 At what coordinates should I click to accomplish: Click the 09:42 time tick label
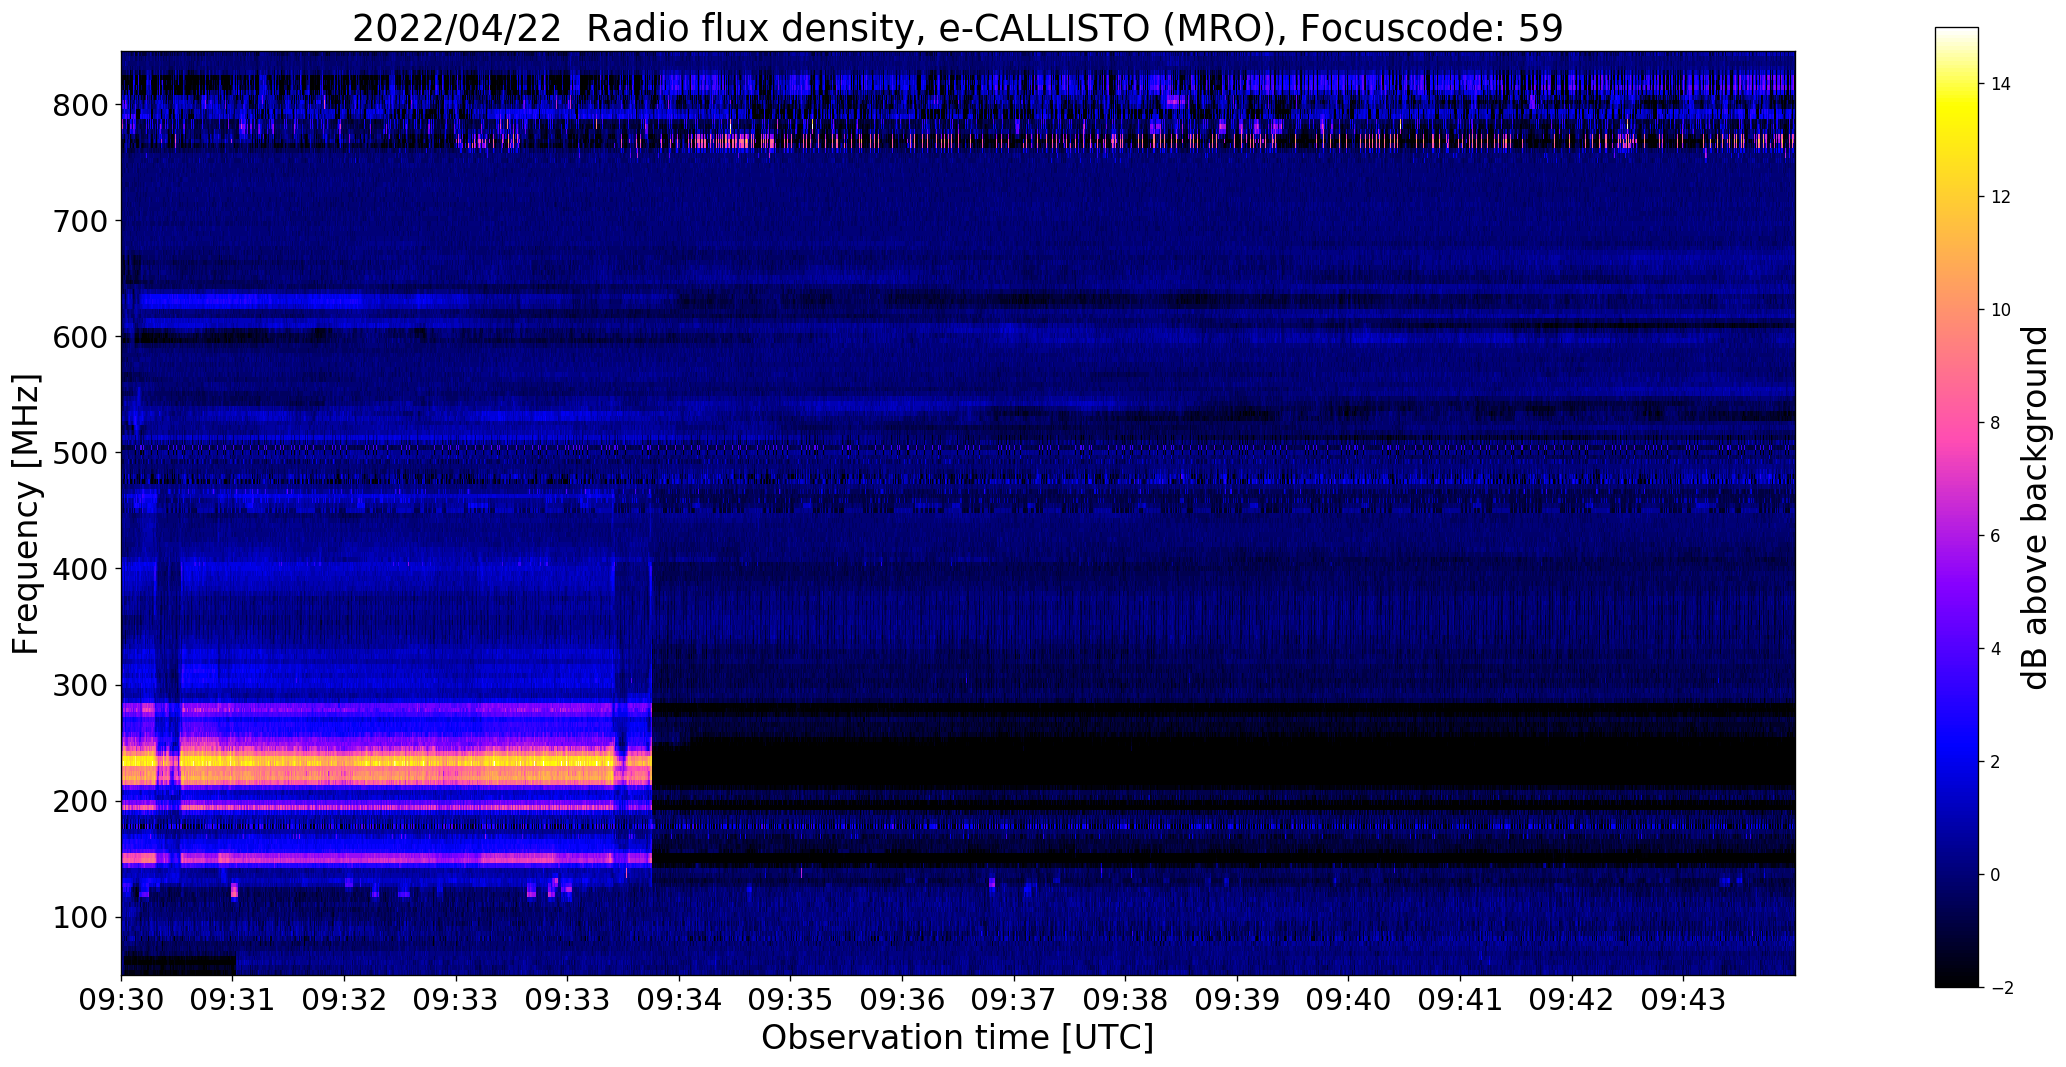click(1573, 1001)
